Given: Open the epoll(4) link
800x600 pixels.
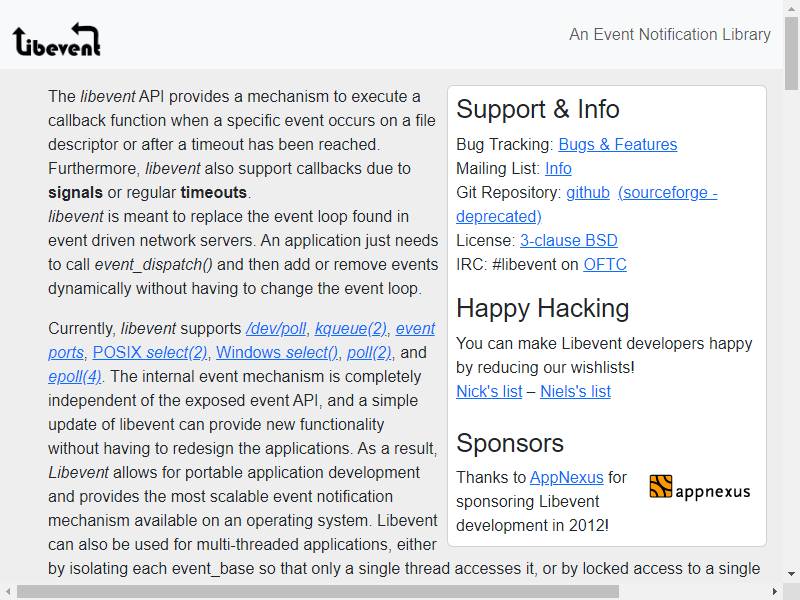Looking at the screenshot, I should tap(74, 377).
